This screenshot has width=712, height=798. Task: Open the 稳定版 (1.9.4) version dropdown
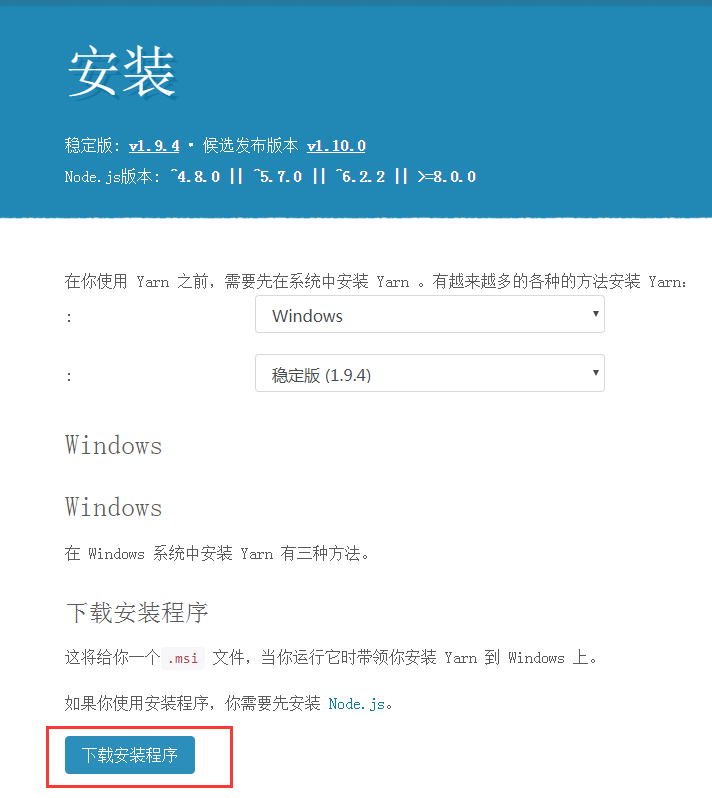click(430, 373)
